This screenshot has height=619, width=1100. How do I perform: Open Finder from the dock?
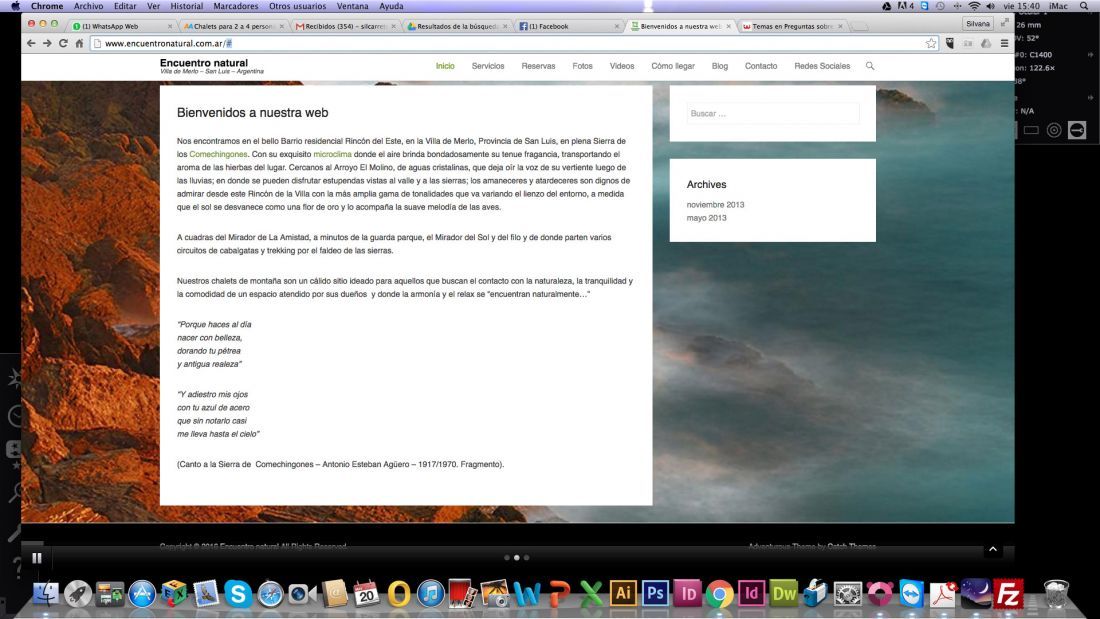click(x=46, y=594)
